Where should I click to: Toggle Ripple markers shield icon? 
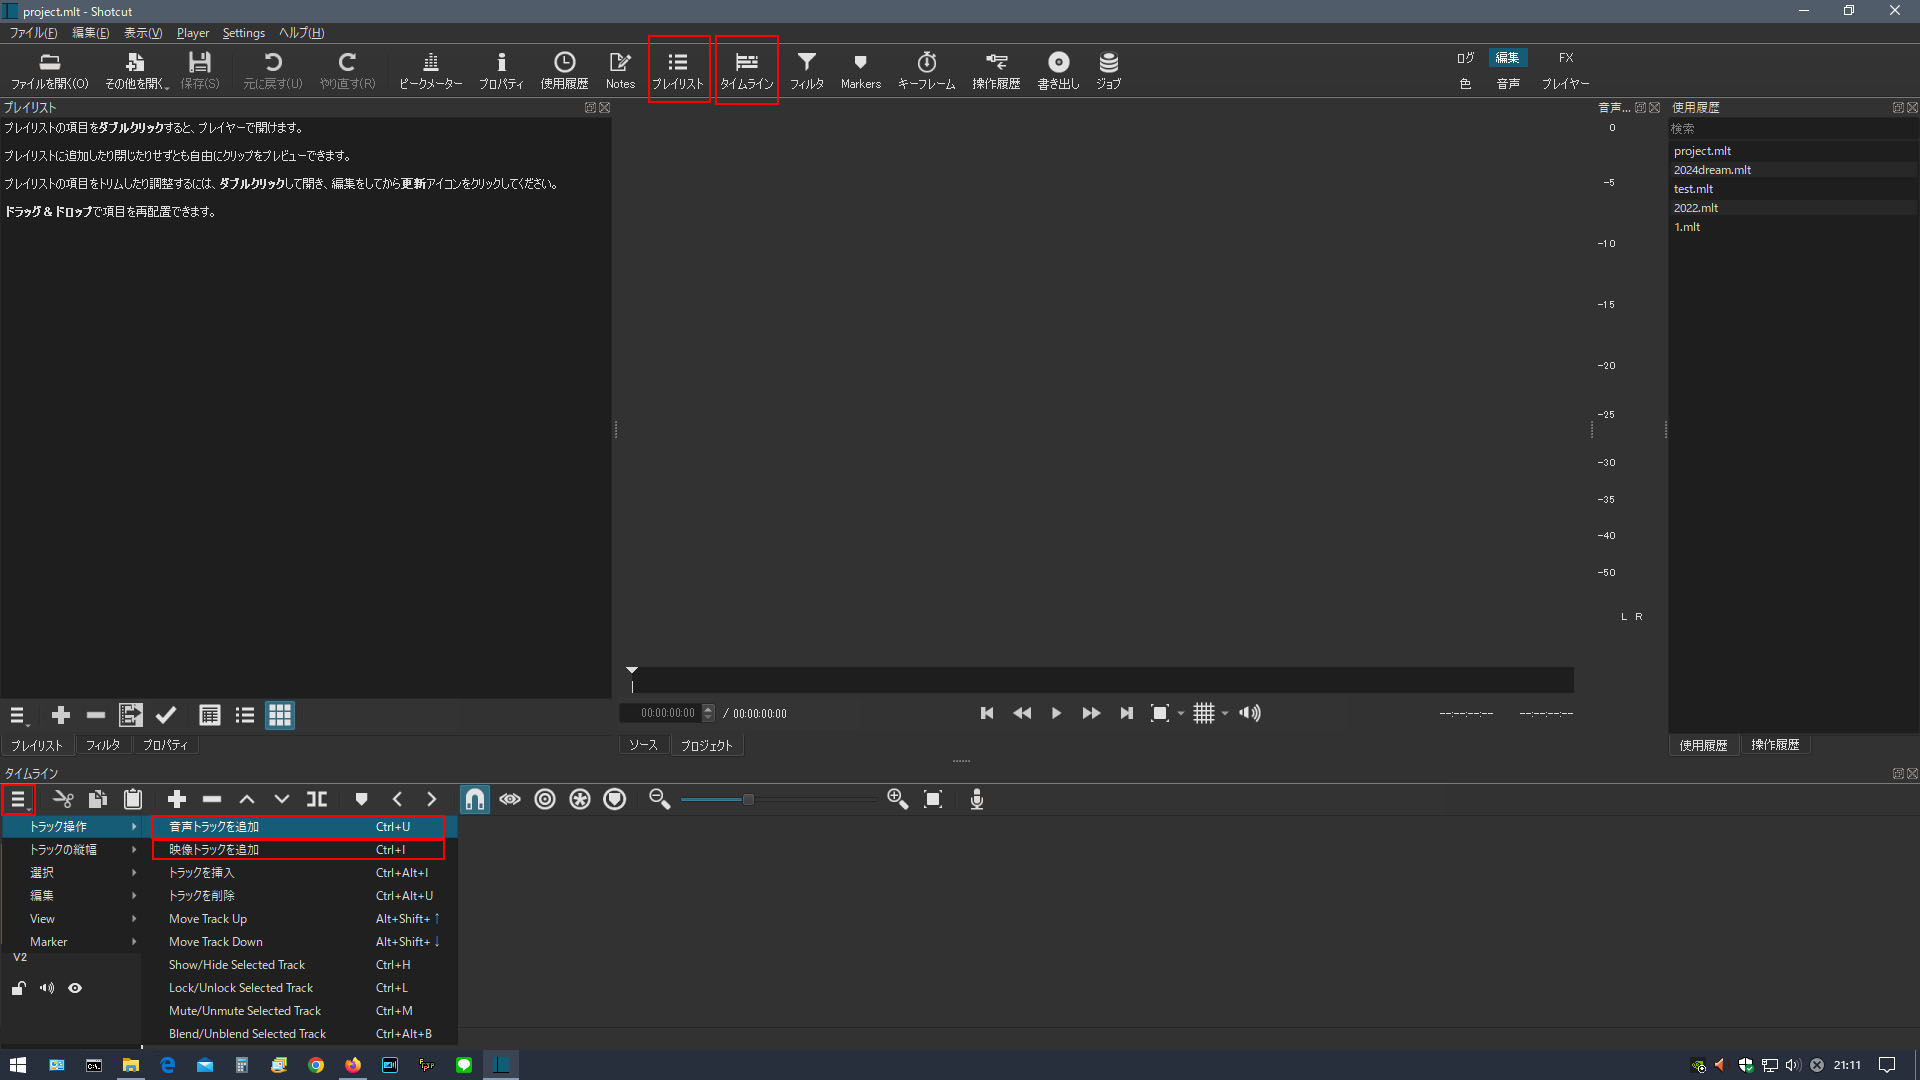click(x=615, y=799)
